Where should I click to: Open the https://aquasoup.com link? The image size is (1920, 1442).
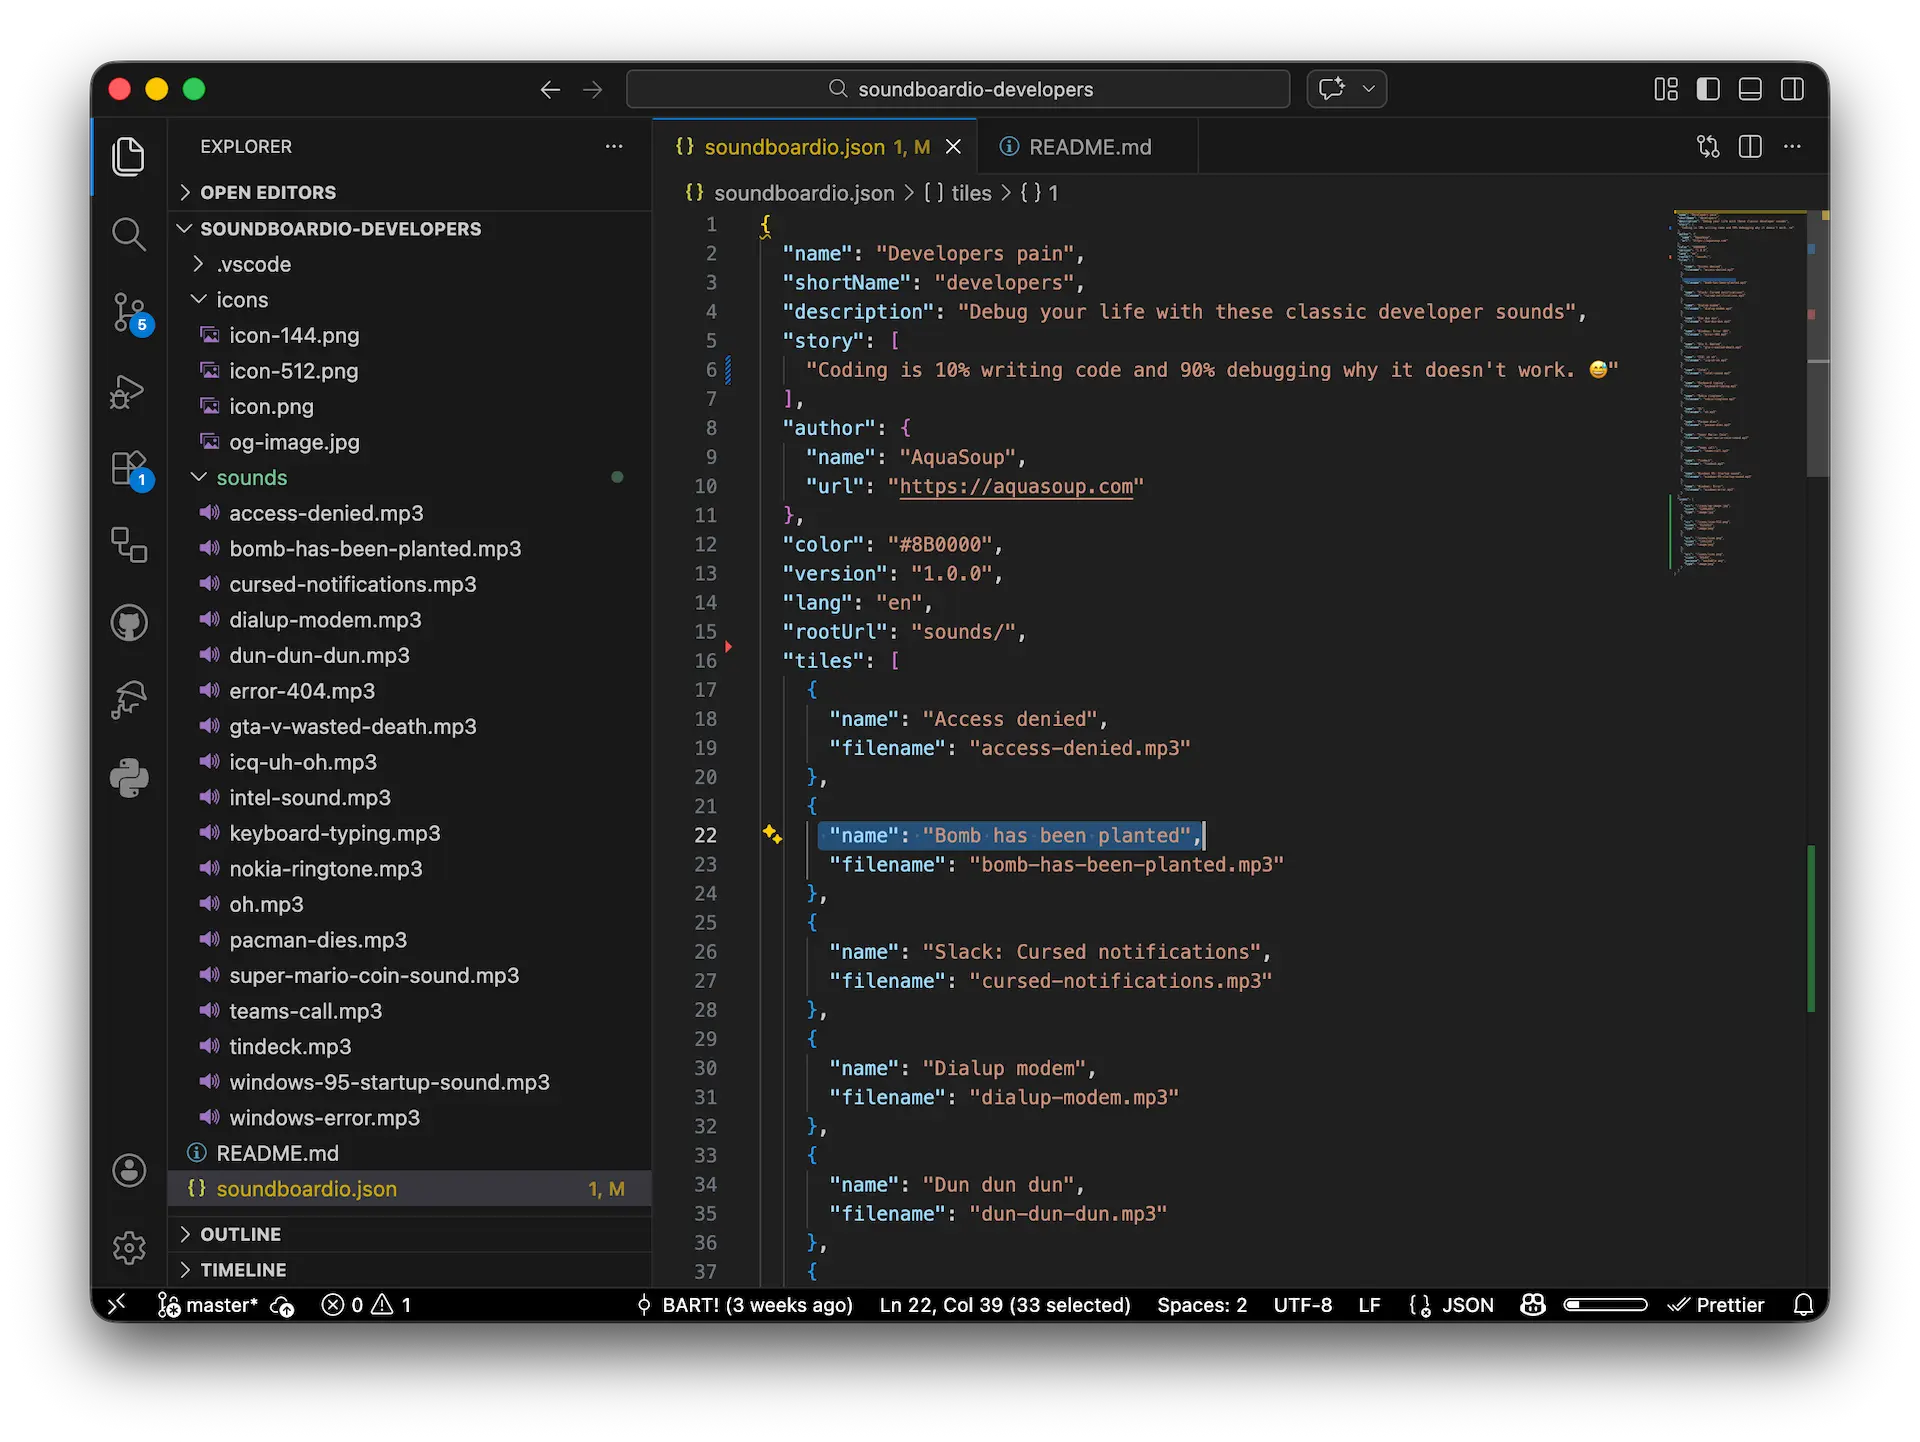(1015, 486)
